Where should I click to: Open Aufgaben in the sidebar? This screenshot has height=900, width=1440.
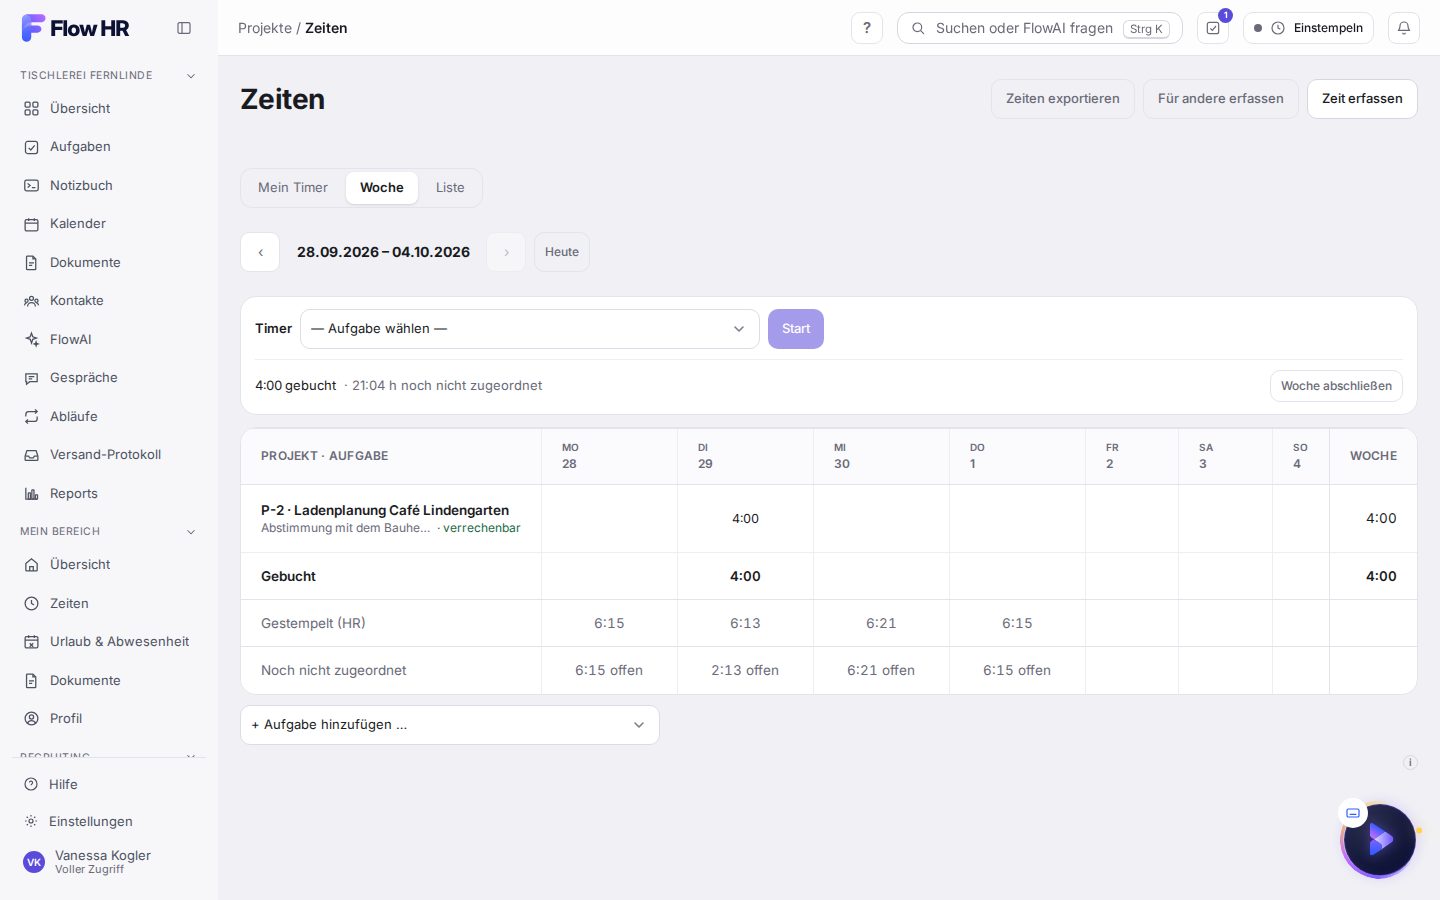pyautogui.click(x=108, y=147)
